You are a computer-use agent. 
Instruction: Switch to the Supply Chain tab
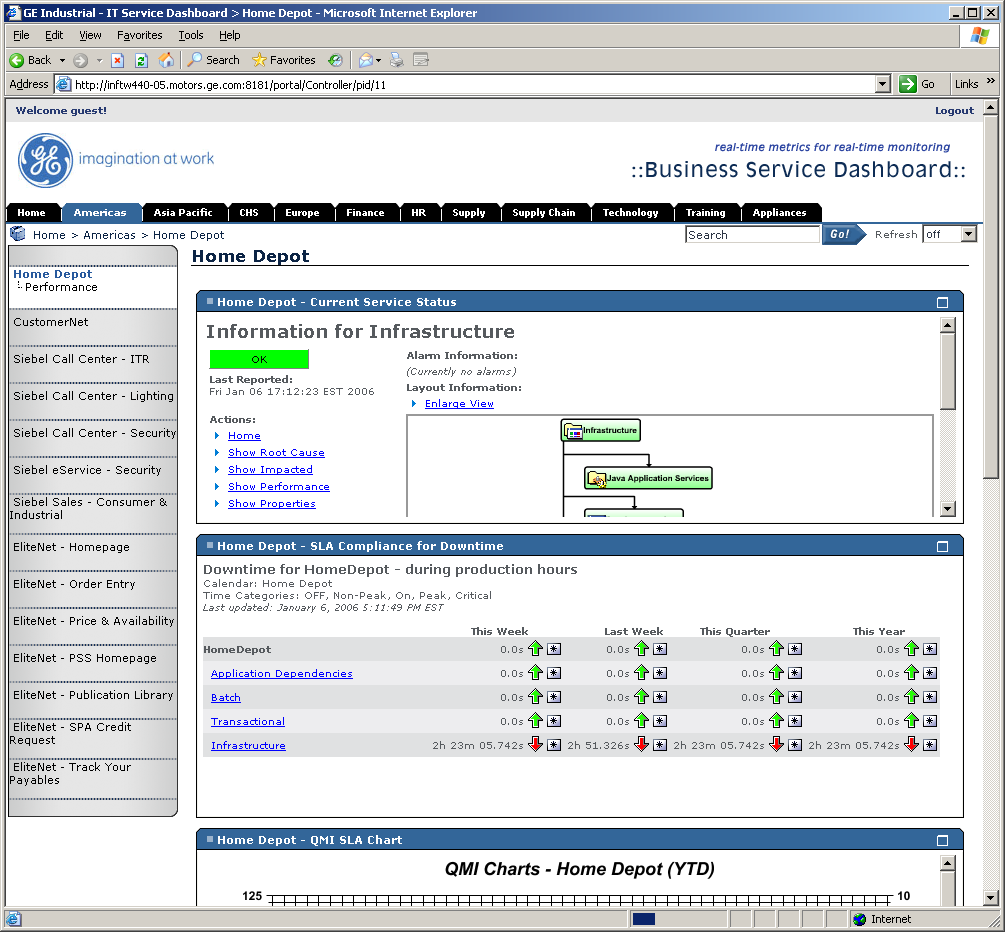click(x=544, y=213)
